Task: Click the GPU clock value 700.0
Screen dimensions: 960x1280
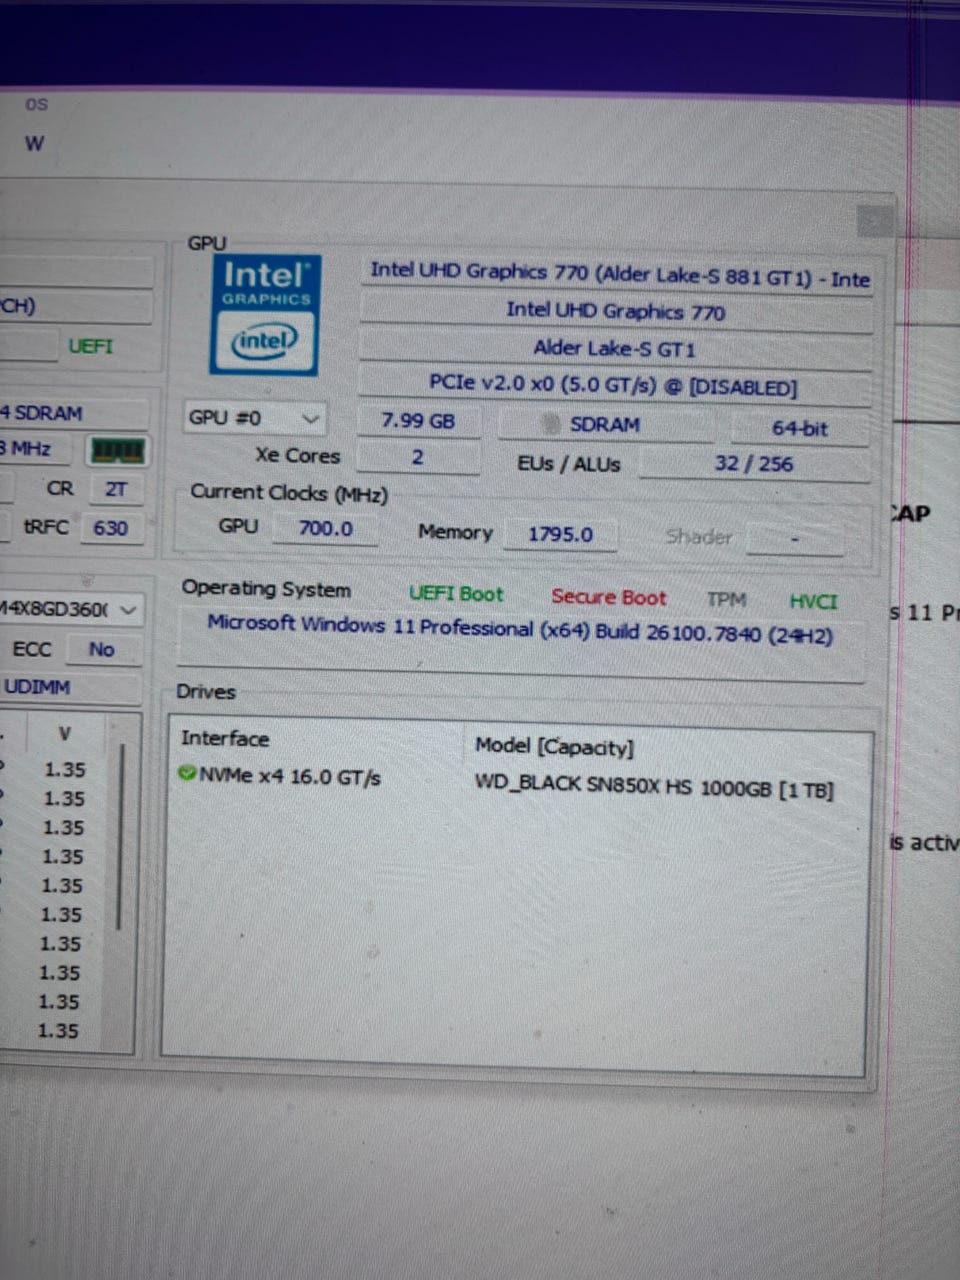Action: point(326,528)
